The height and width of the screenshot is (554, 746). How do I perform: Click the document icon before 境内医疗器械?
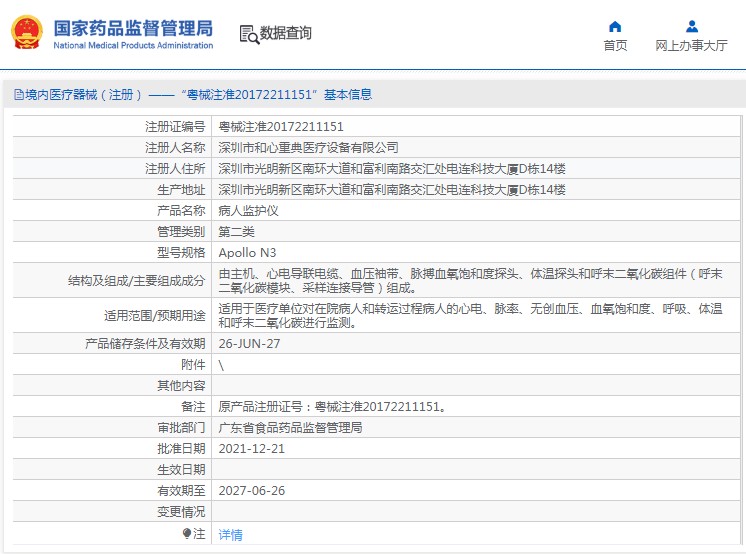point(19,95)
